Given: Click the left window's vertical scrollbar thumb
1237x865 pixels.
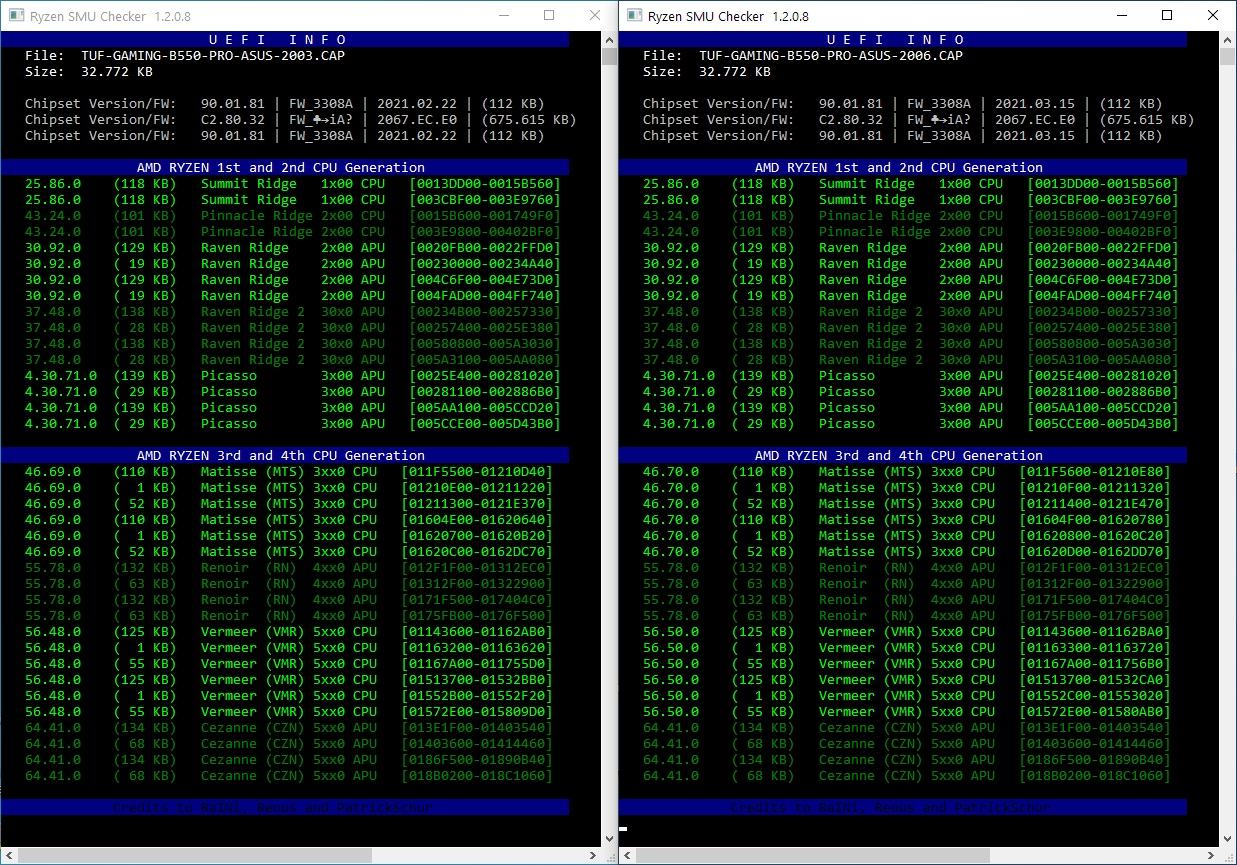Looking at the screenshot, I should 609,56.
